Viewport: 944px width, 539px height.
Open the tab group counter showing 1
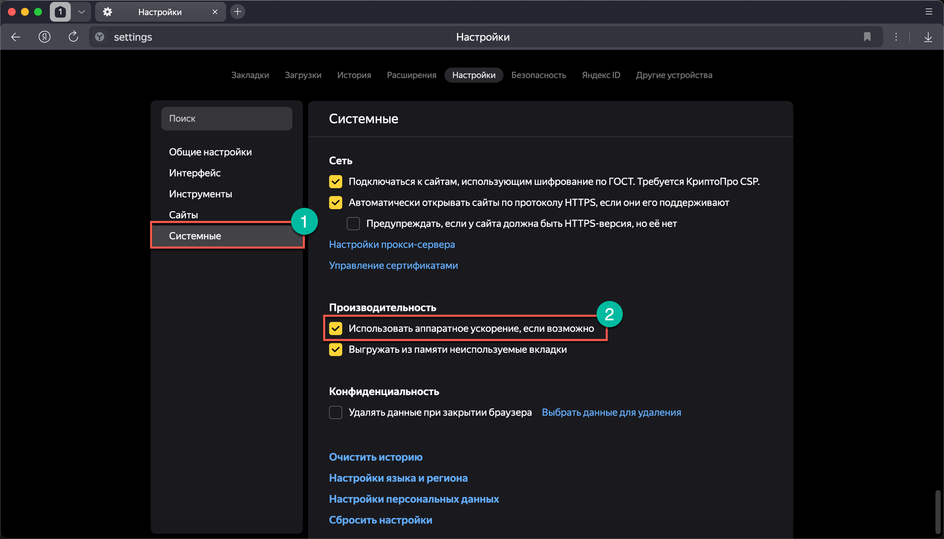[60, 11]
